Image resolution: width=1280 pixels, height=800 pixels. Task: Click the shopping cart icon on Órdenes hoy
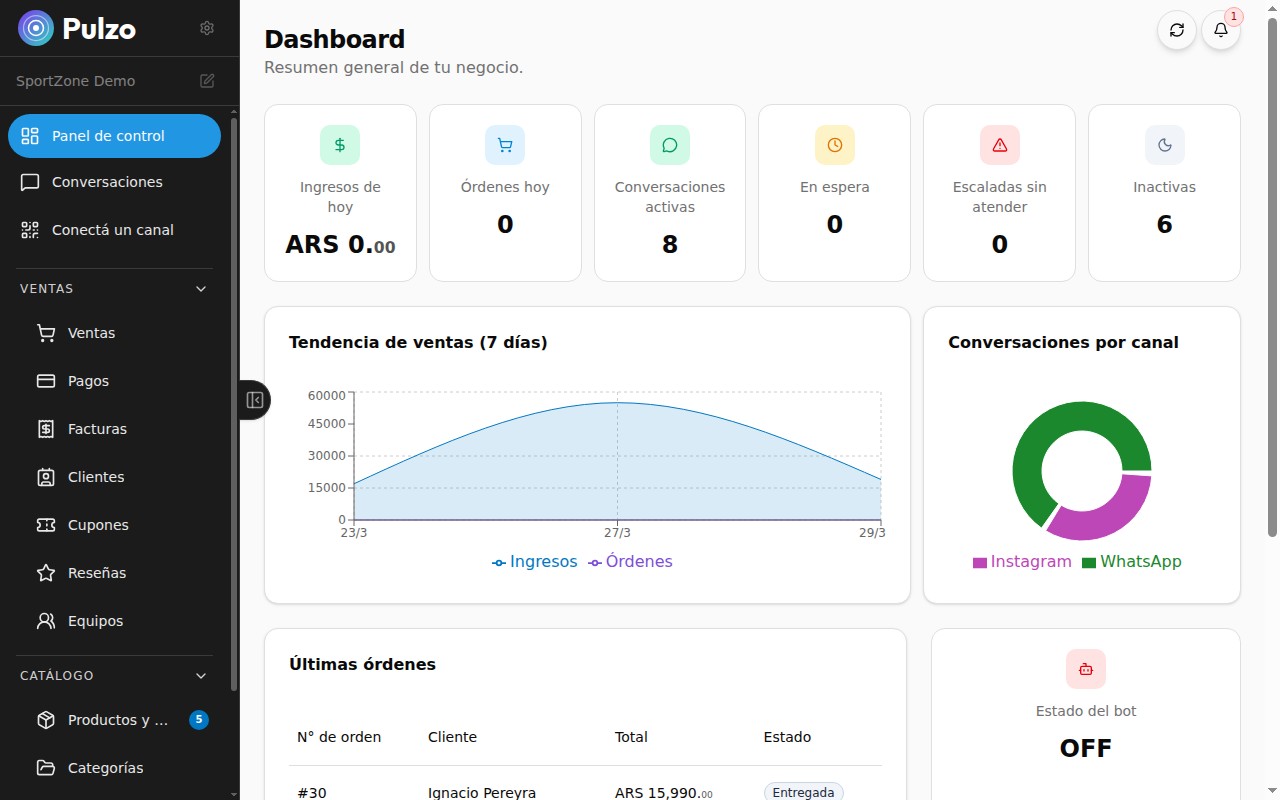[505, 145]
